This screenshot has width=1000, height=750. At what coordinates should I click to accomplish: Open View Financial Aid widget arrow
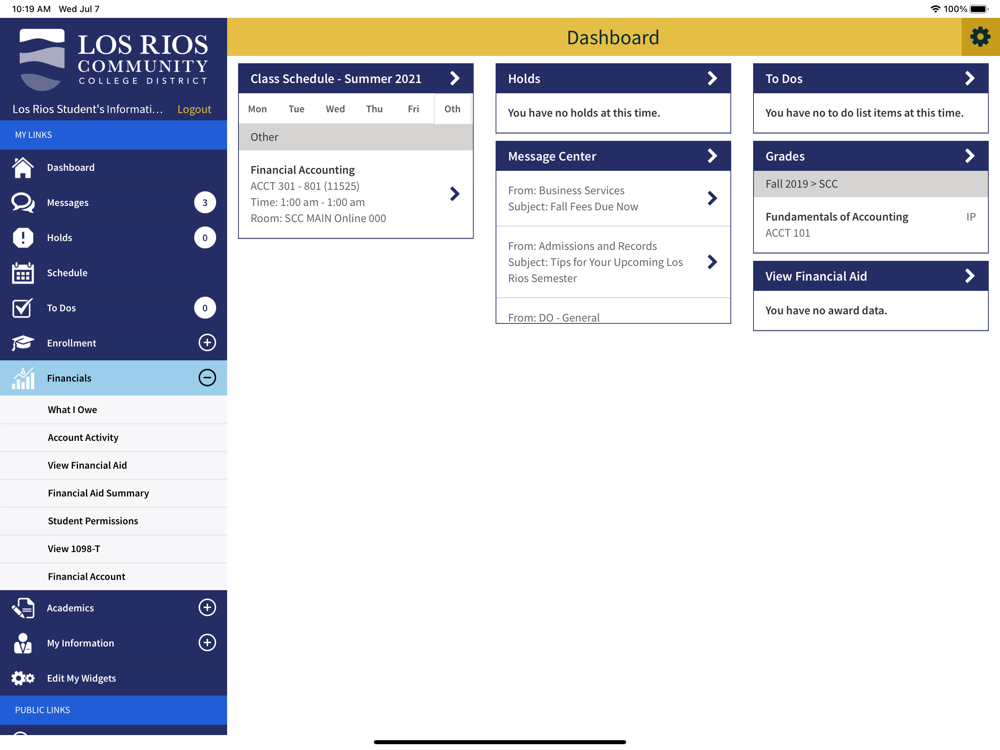tap(970, 276)
